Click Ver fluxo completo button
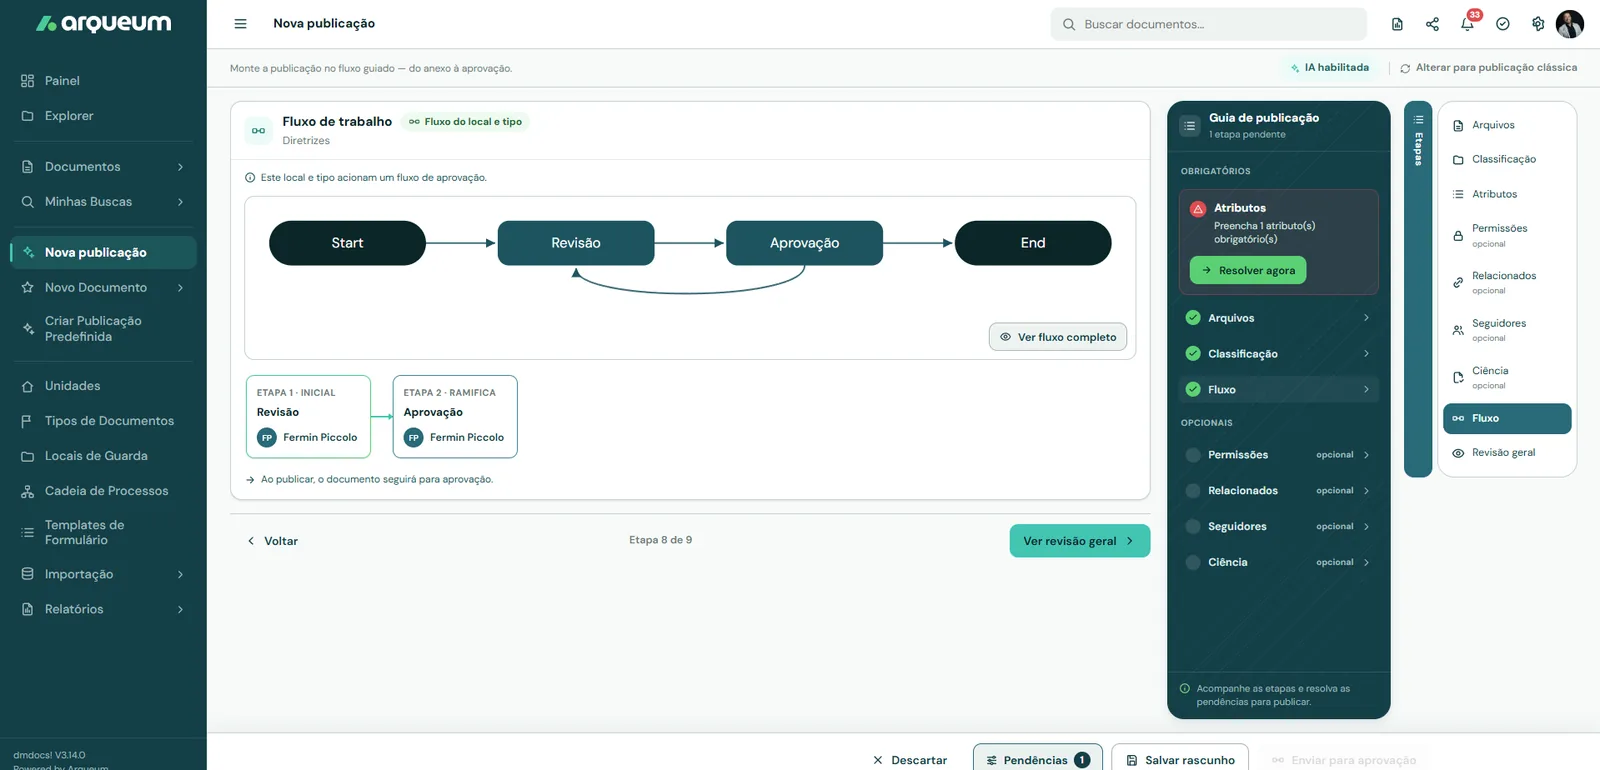 (1058, 337)
